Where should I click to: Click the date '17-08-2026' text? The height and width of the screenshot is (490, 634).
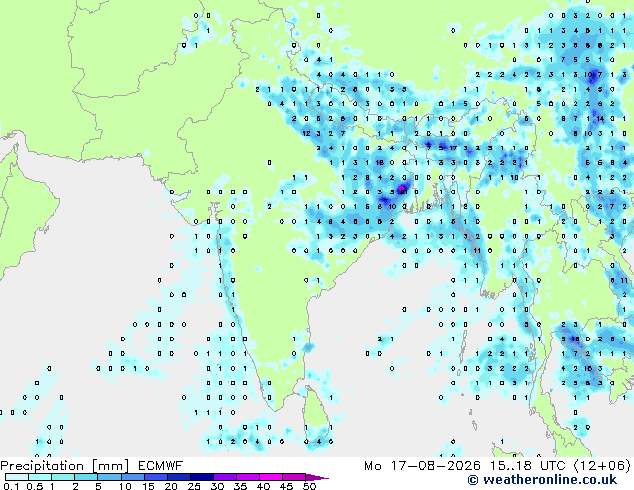click(x=435, y=466)
